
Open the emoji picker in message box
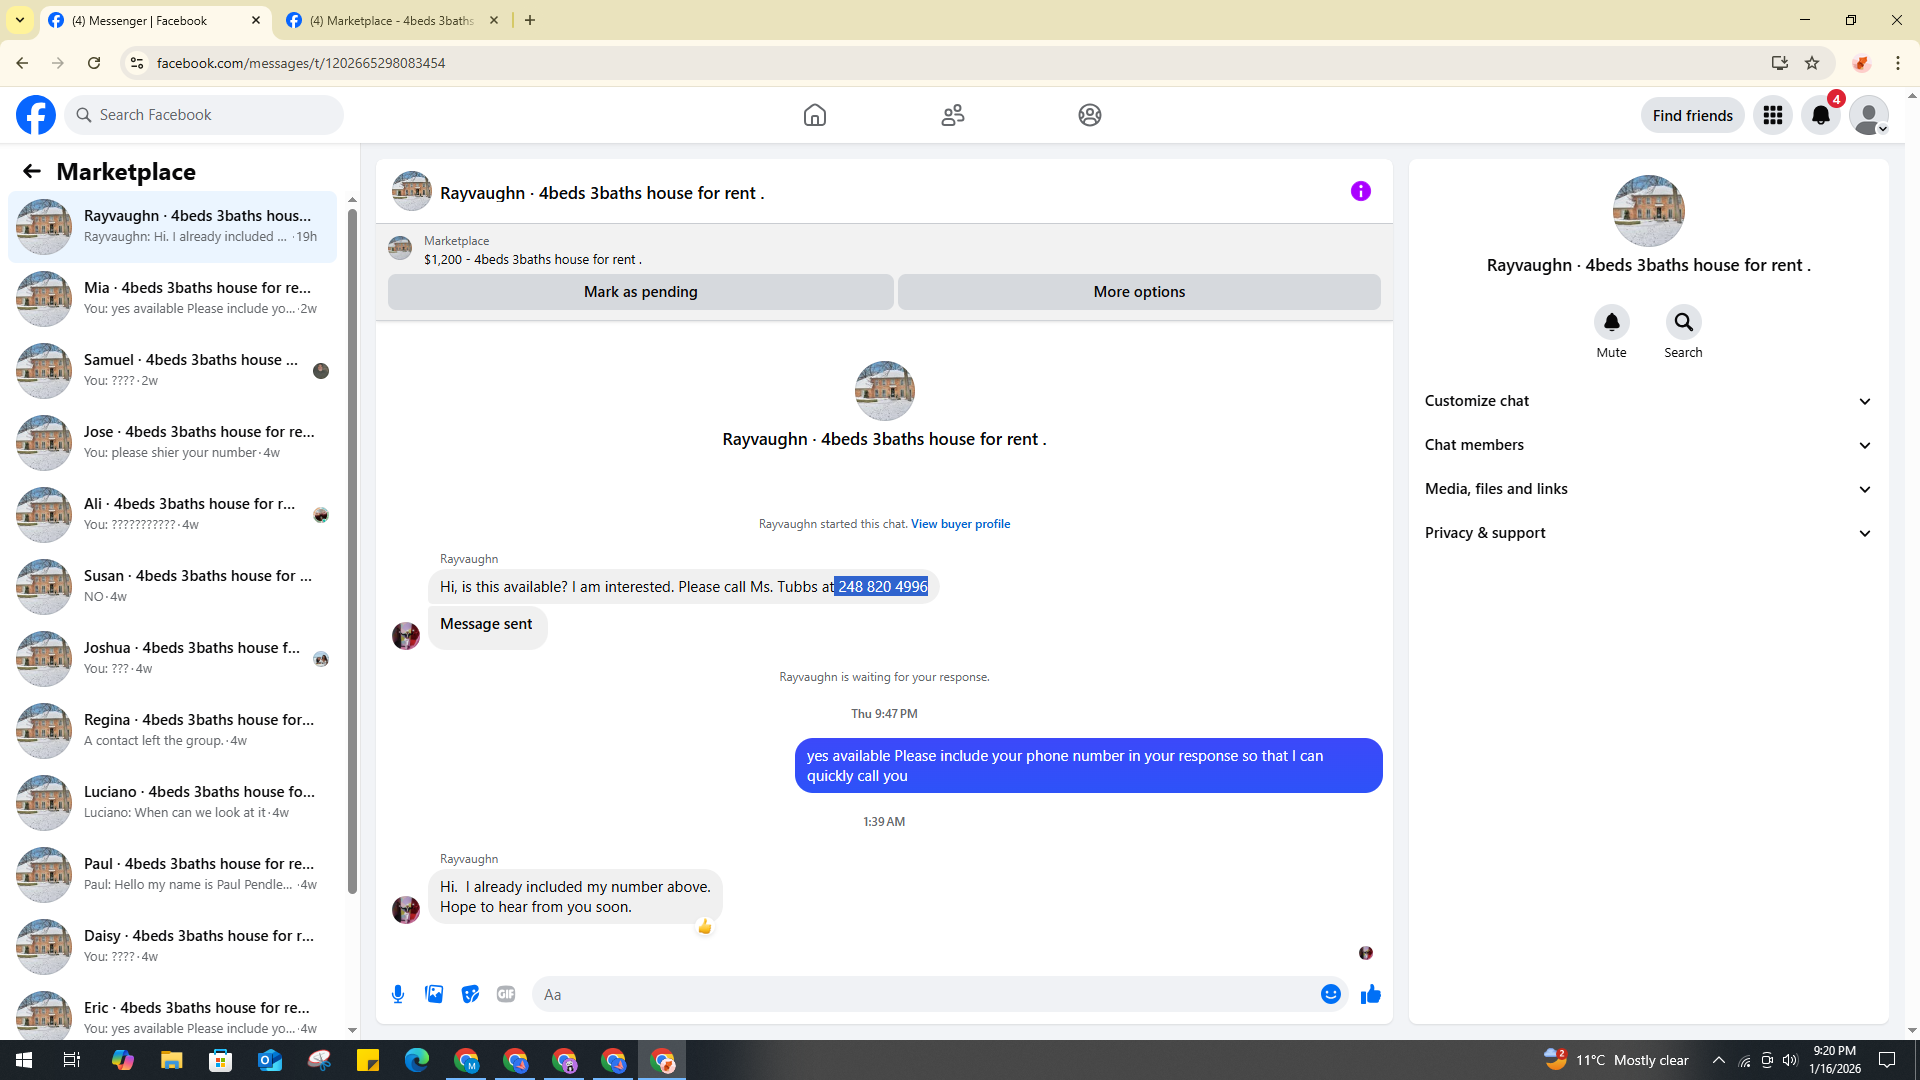1330,994
